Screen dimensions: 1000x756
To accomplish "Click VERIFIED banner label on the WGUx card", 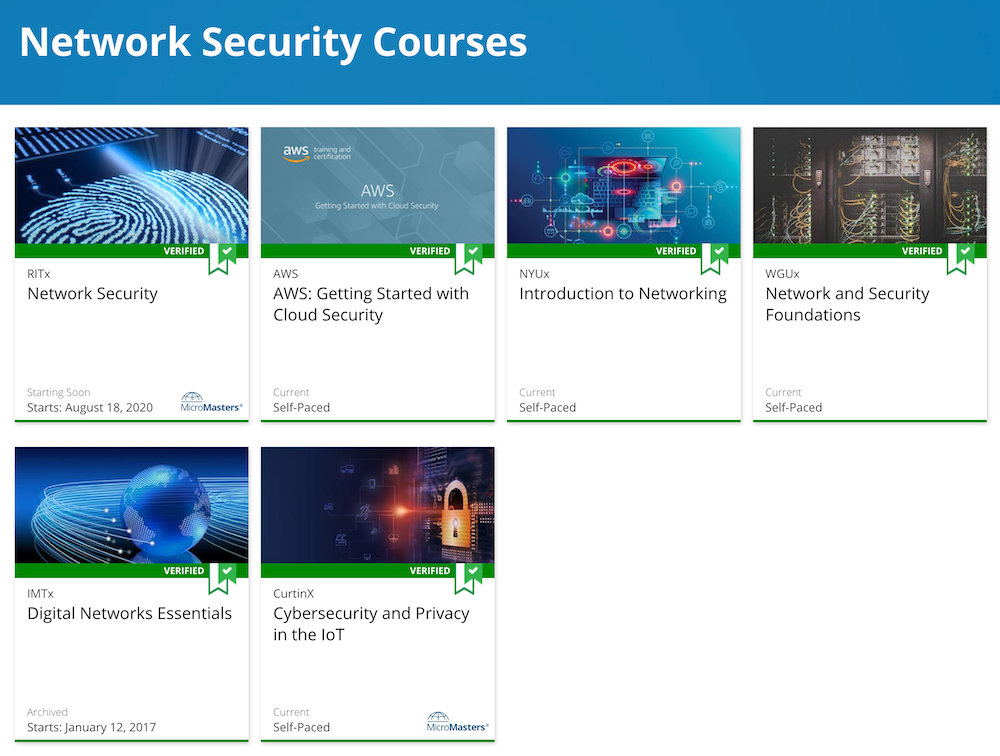I will [922, 251].
